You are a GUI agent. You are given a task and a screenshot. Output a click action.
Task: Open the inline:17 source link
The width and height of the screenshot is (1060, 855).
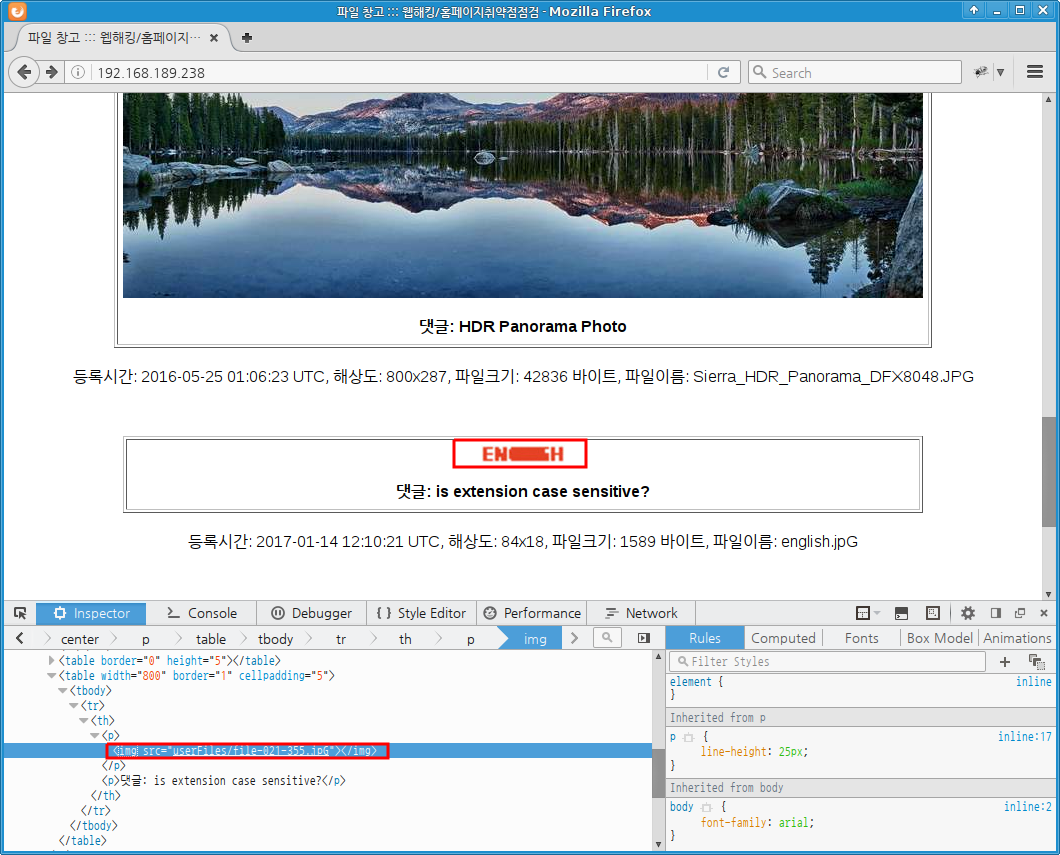tap(1024, 737)
